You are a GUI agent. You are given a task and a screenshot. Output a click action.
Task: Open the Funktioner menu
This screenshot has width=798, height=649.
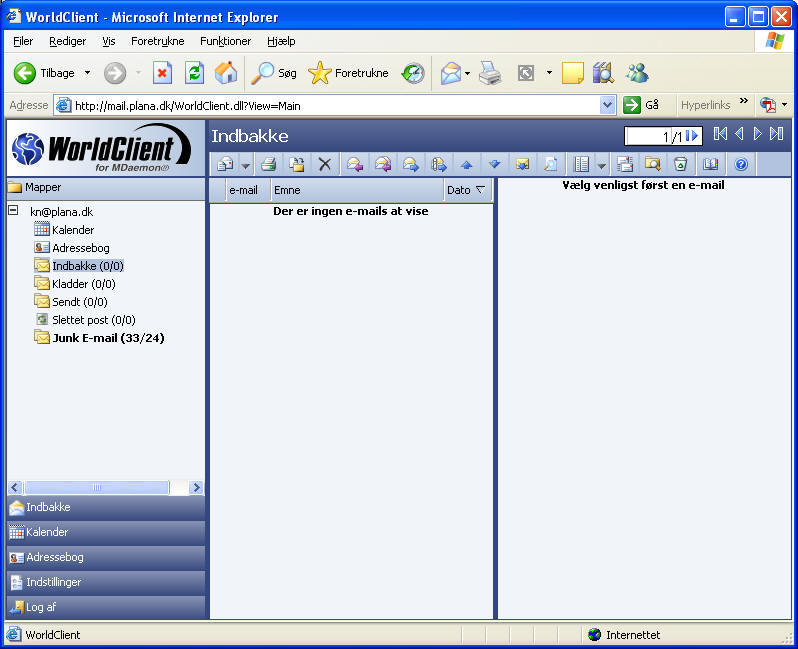[x=225, y=41]
